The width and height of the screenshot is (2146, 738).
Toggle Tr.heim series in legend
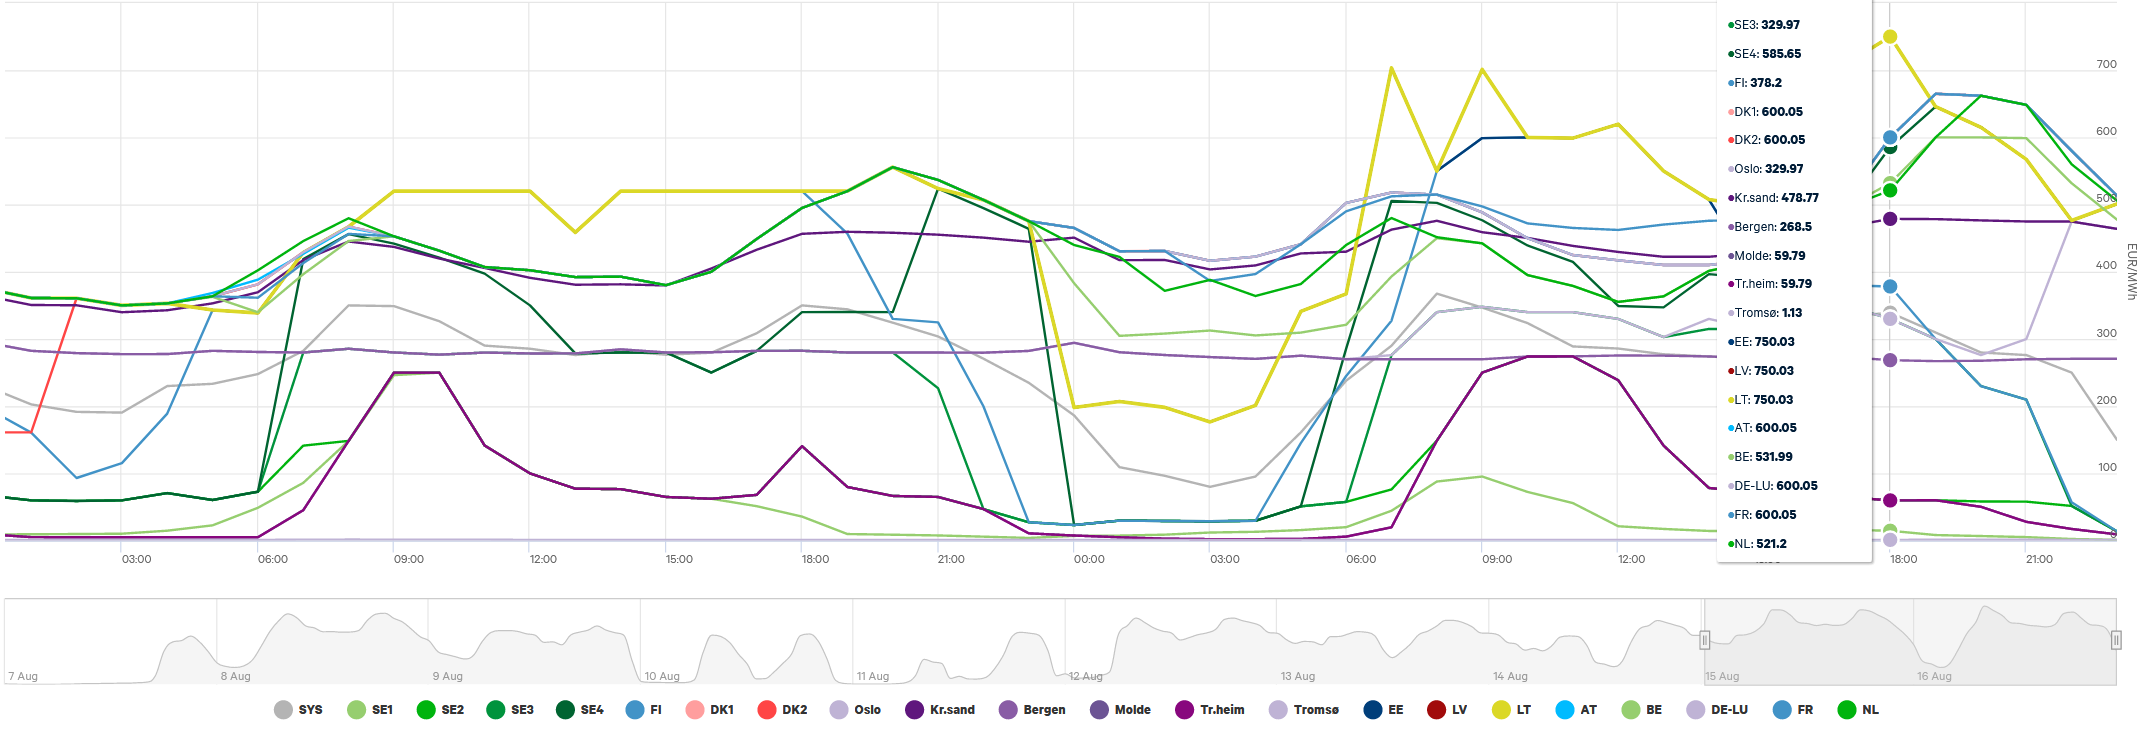click(x=1210, y=710)
